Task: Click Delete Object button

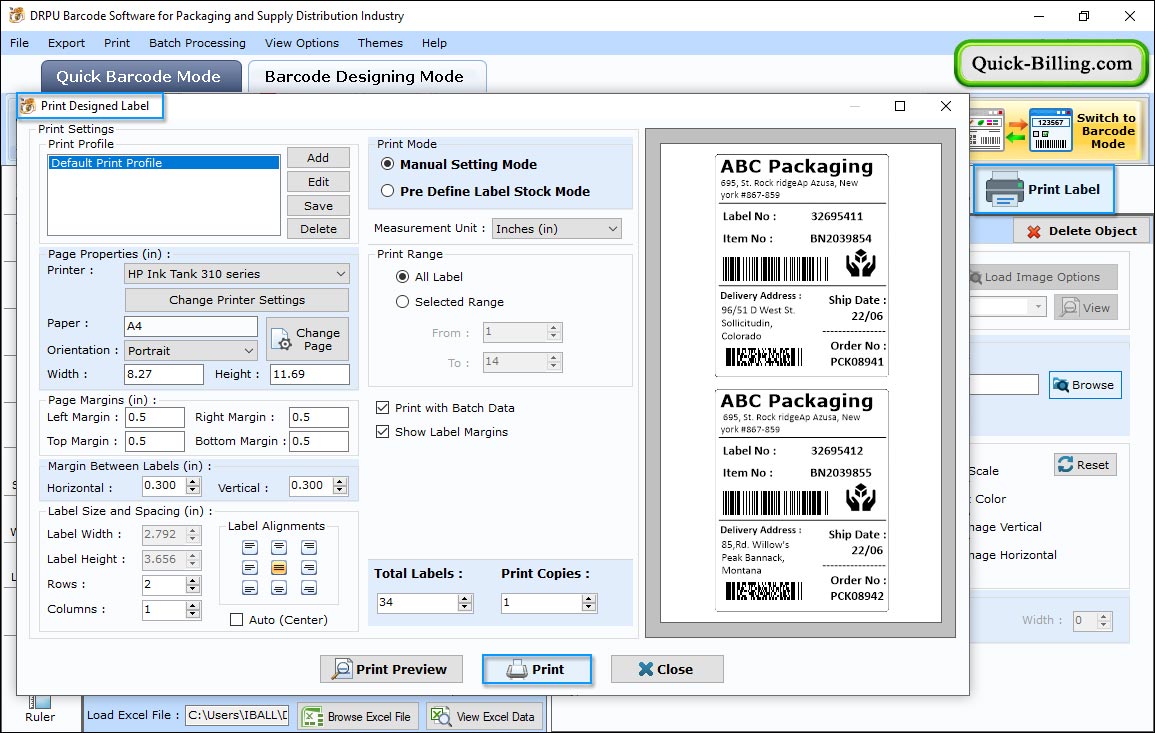Action: coord(1081,231)
